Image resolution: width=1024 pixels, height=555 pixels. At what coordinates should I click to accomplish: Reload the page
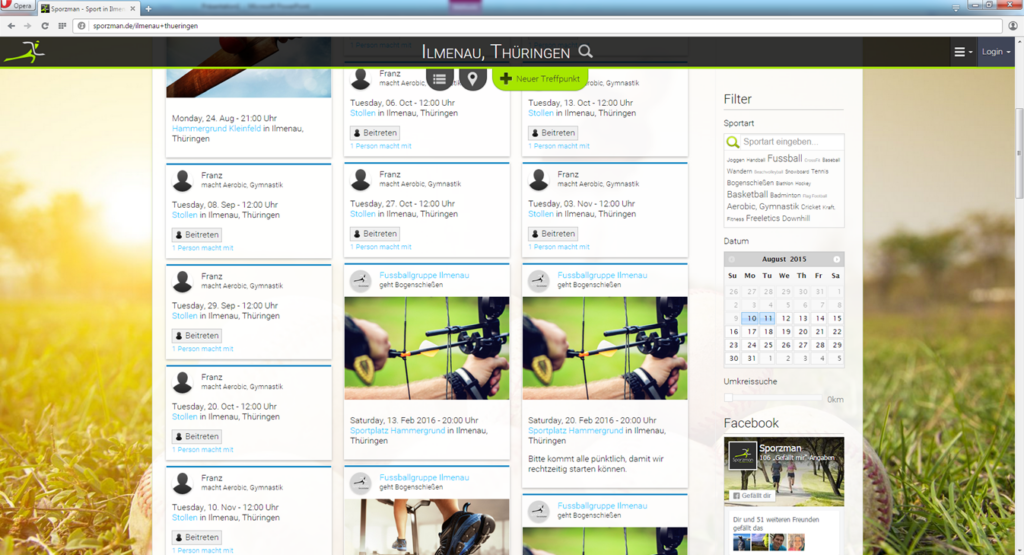[x=44, y=25]
